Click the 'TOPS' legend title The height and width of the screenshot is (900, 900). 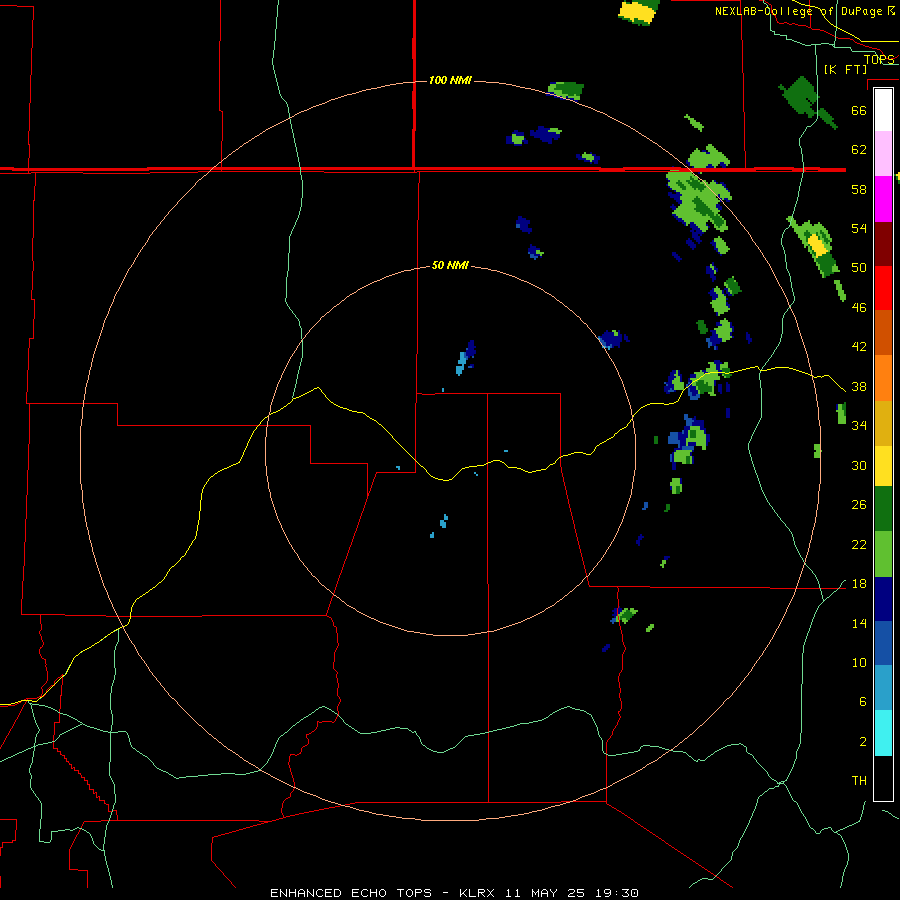(x=879, y=59)
